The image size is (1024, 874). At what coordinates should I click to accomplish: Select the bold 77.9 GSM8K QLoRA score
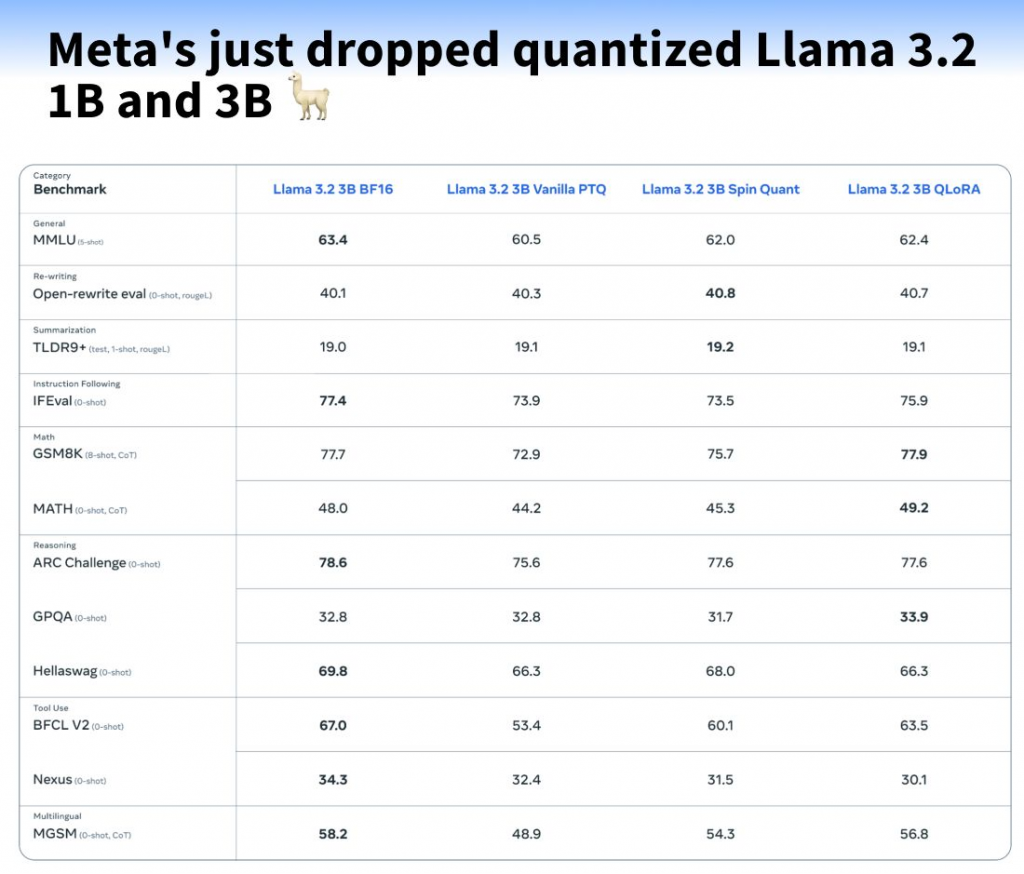tap(913, 454)
